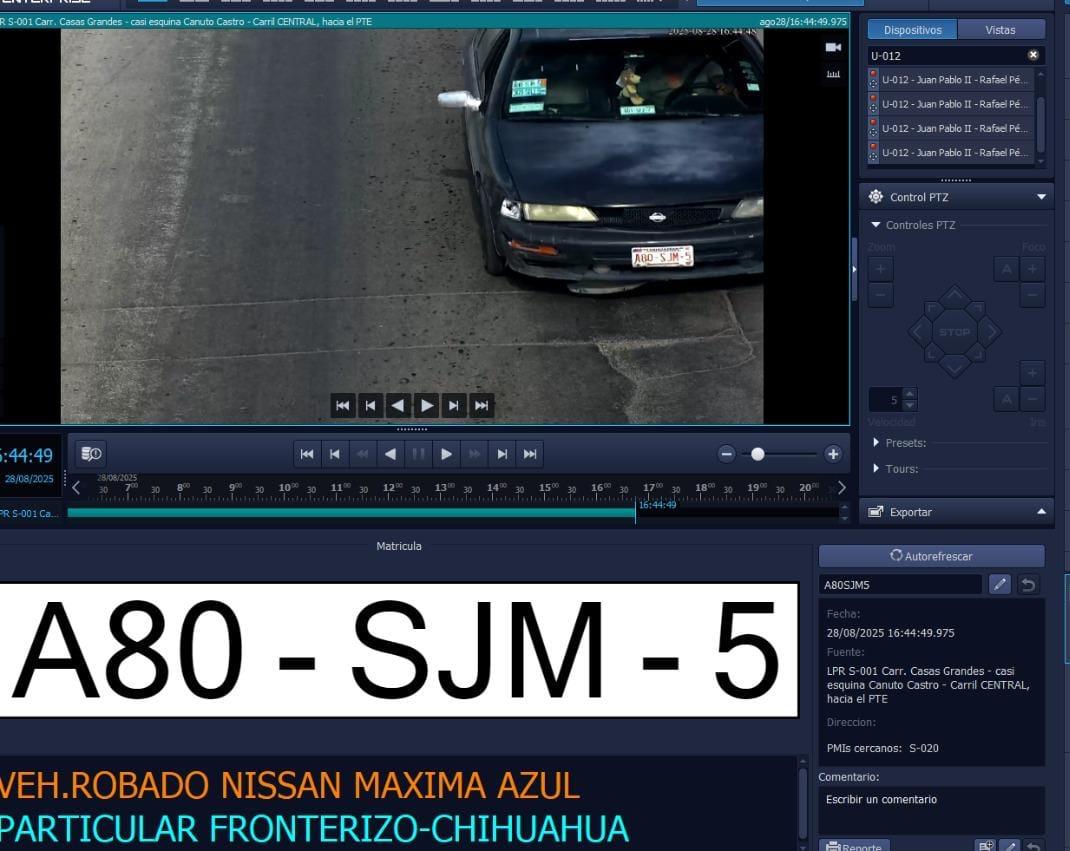Clear the U-012 device search text
Viewport: 1070px width, 851px height.
[x=1033, y=55]
